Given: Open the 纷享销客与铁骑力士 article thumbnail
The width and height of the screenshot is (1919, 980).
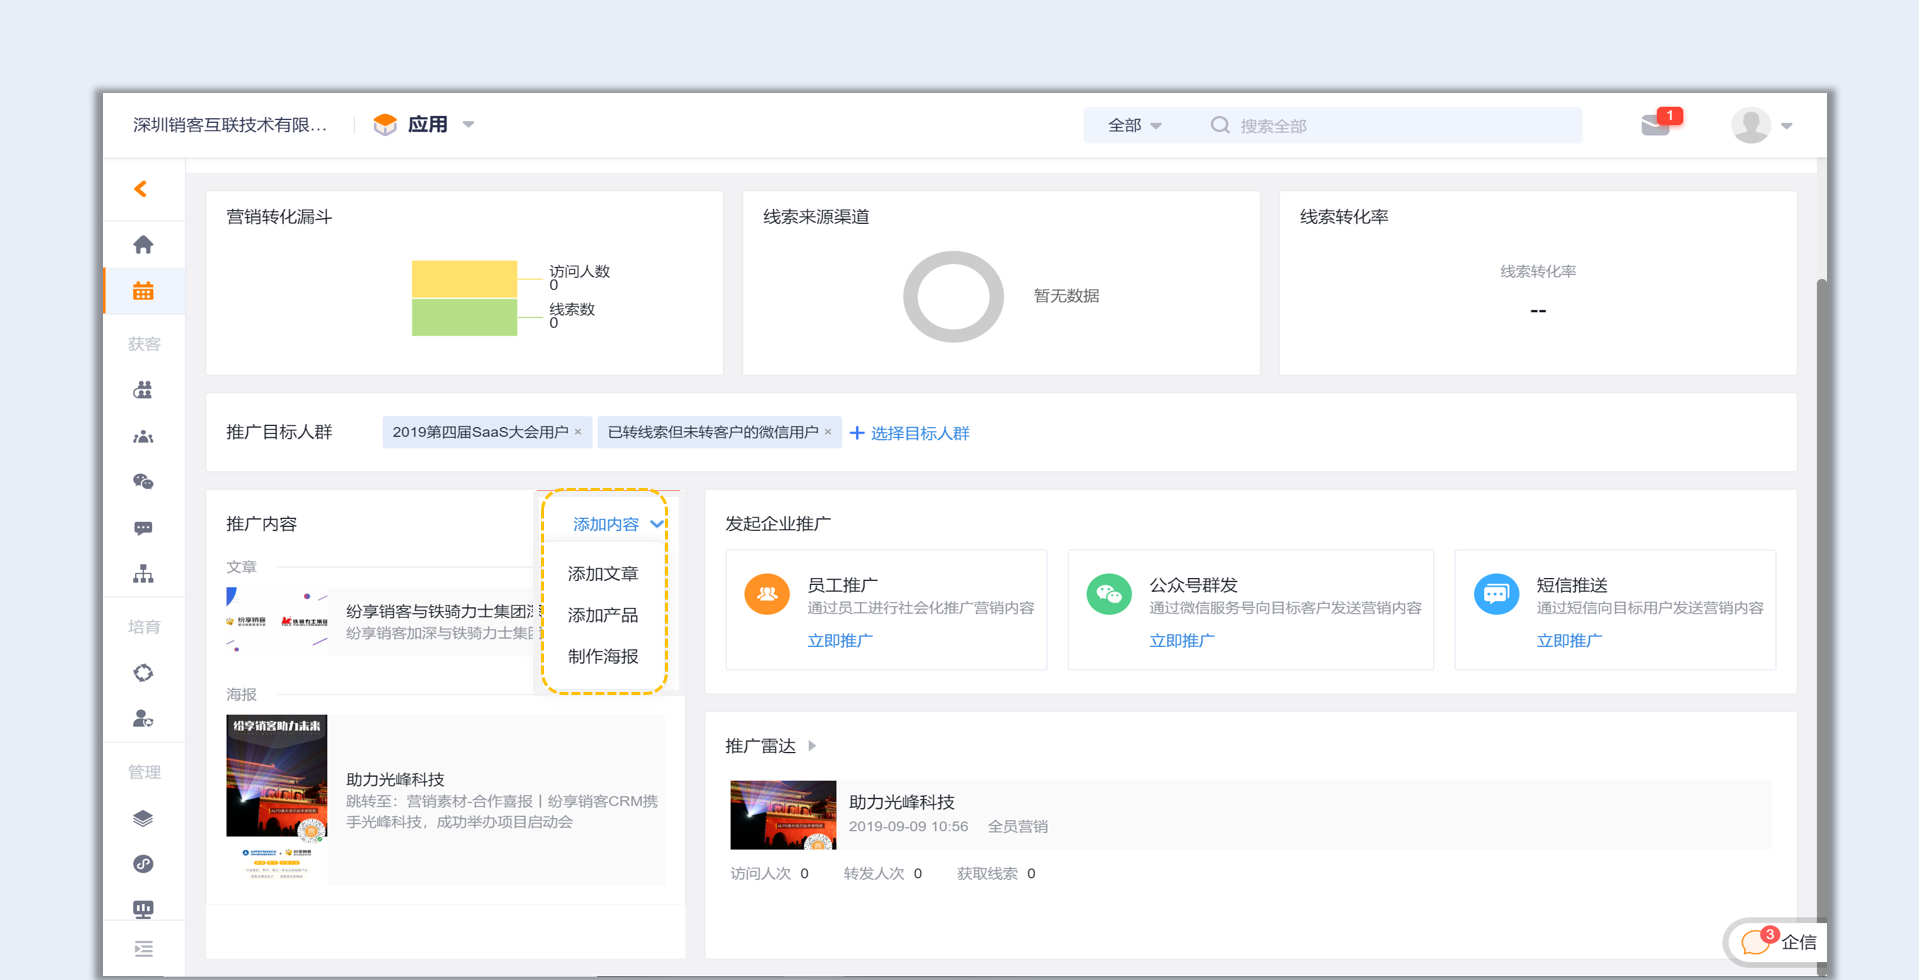Looking at the screenshot, I should click(x=277, y=621).
